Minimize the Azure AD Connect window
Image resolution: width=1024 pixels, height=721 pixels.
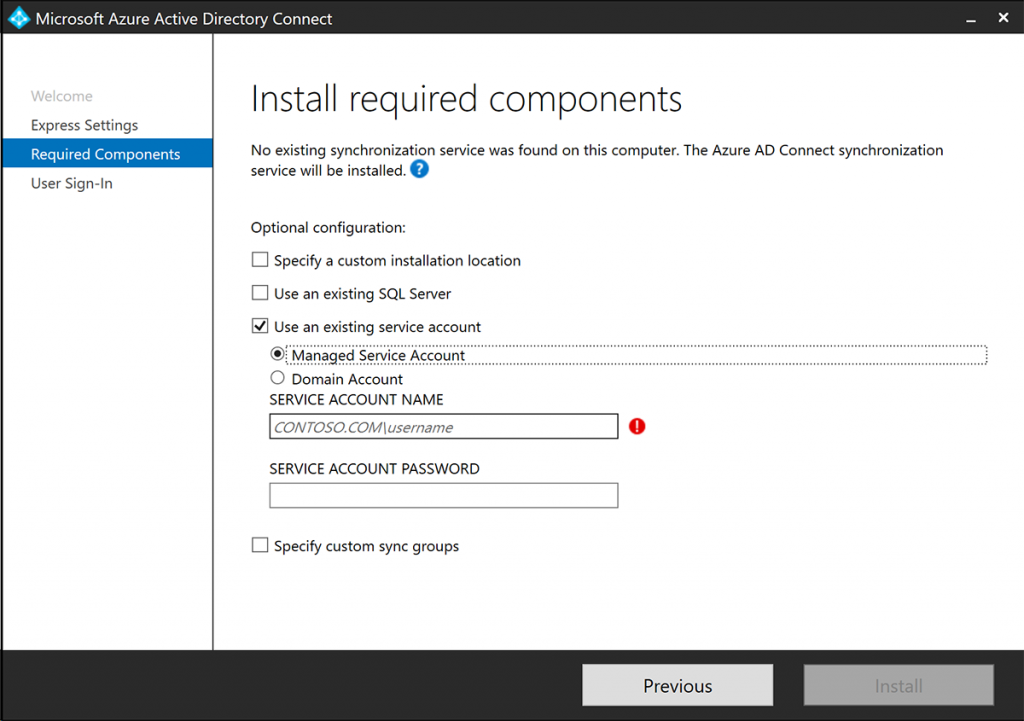[971, 17]
